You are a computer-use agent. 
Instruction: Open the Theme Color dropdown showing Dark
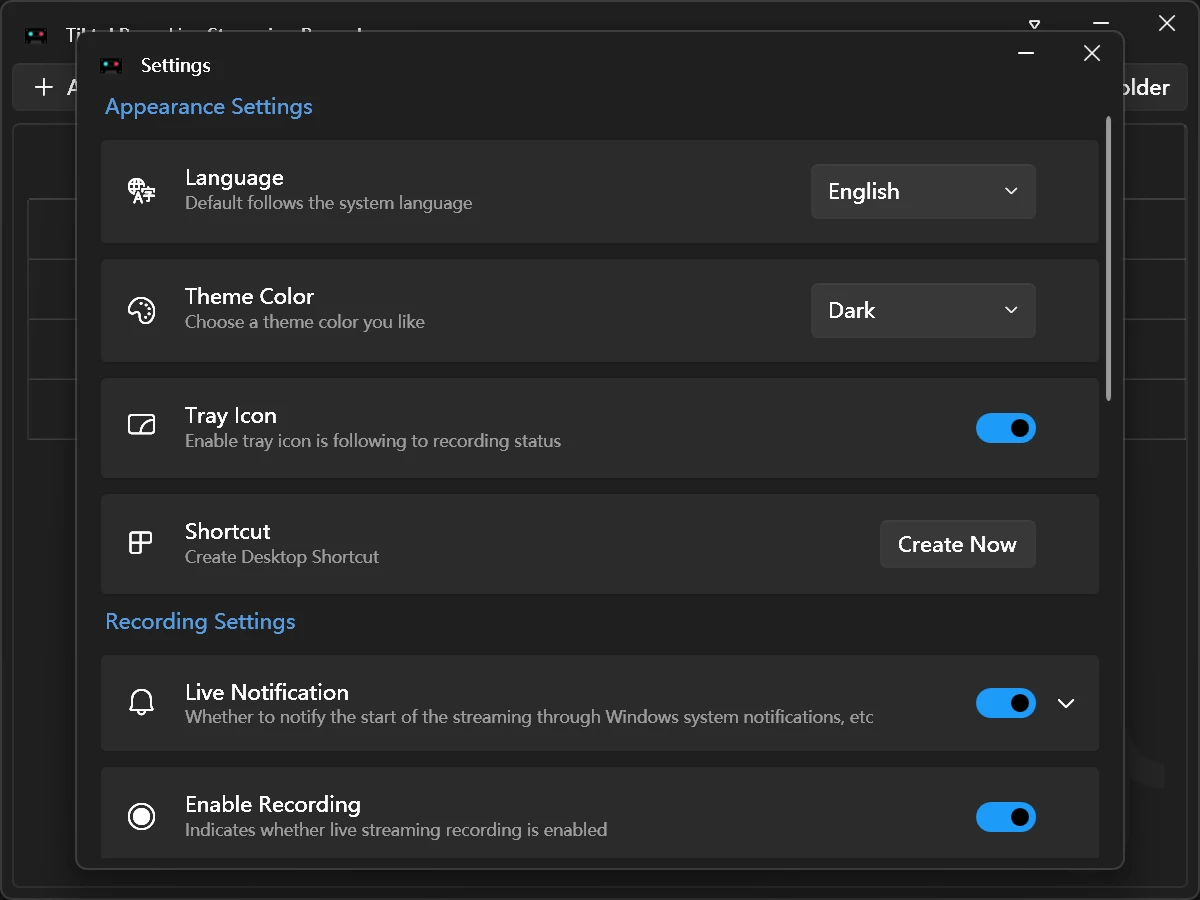[x=923, y=310]
